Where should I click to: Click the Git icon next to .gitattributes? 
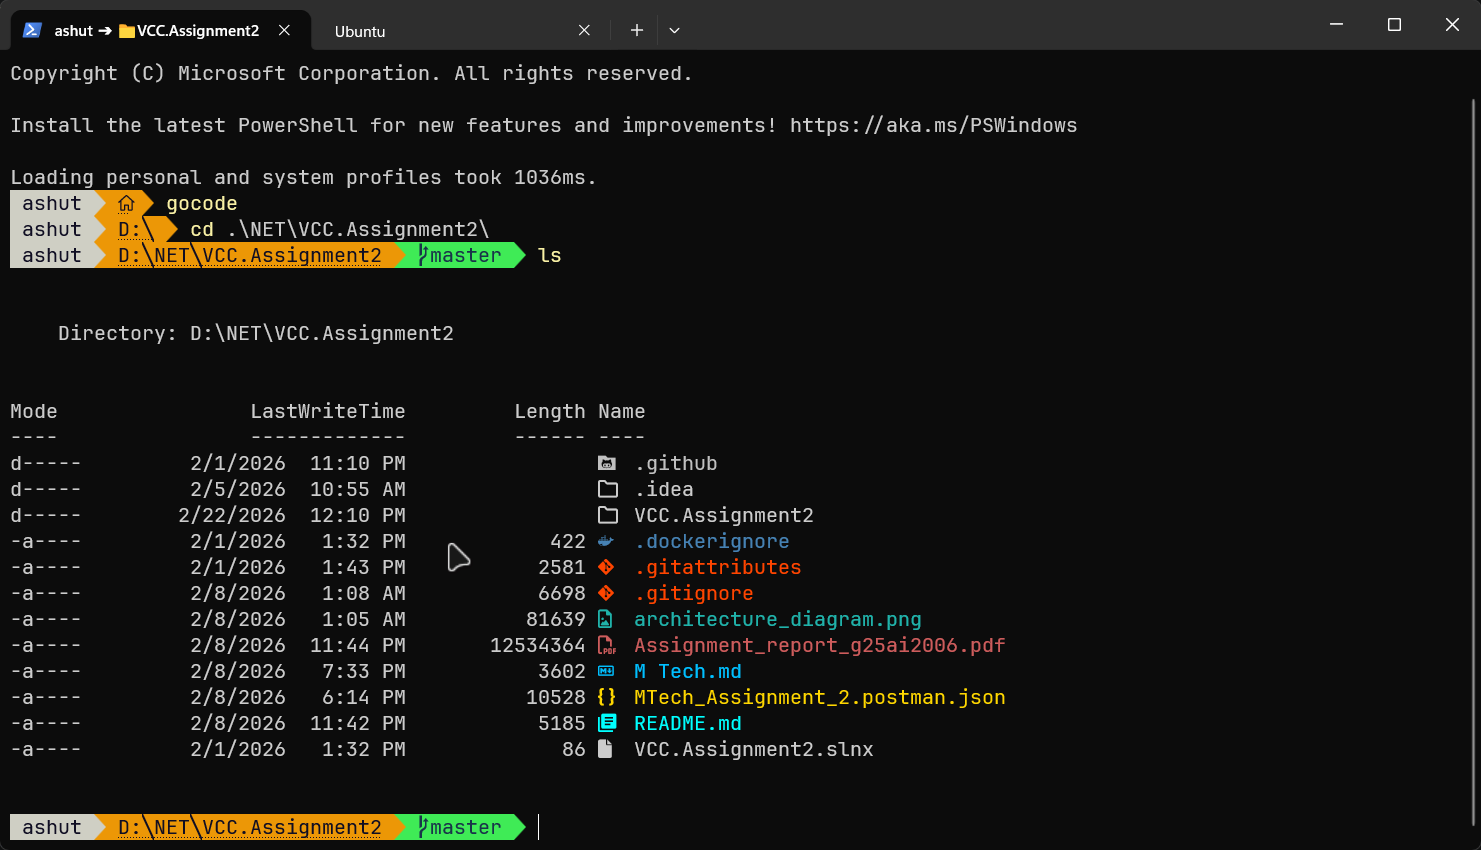[608, 567]
